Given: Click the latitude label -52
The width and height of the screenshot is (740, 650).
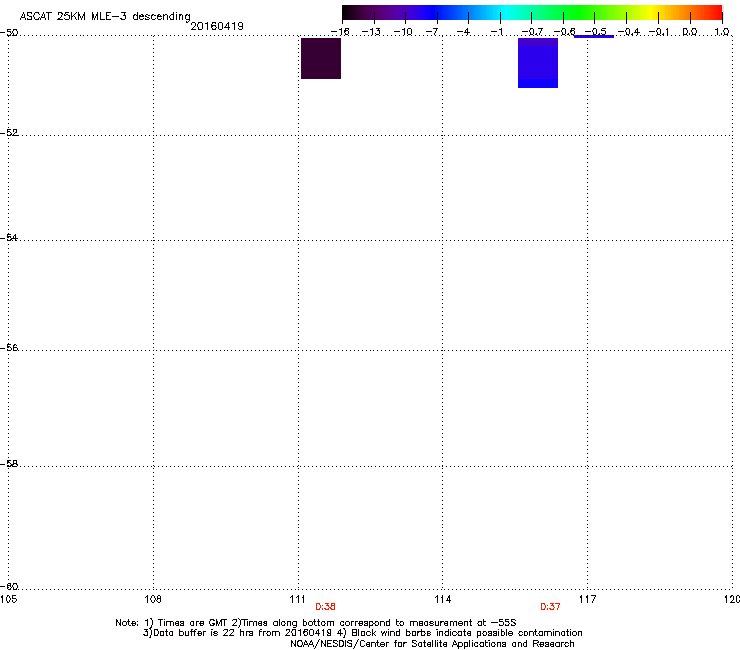Looking at the screenshot, I should (x=9, y=133).
